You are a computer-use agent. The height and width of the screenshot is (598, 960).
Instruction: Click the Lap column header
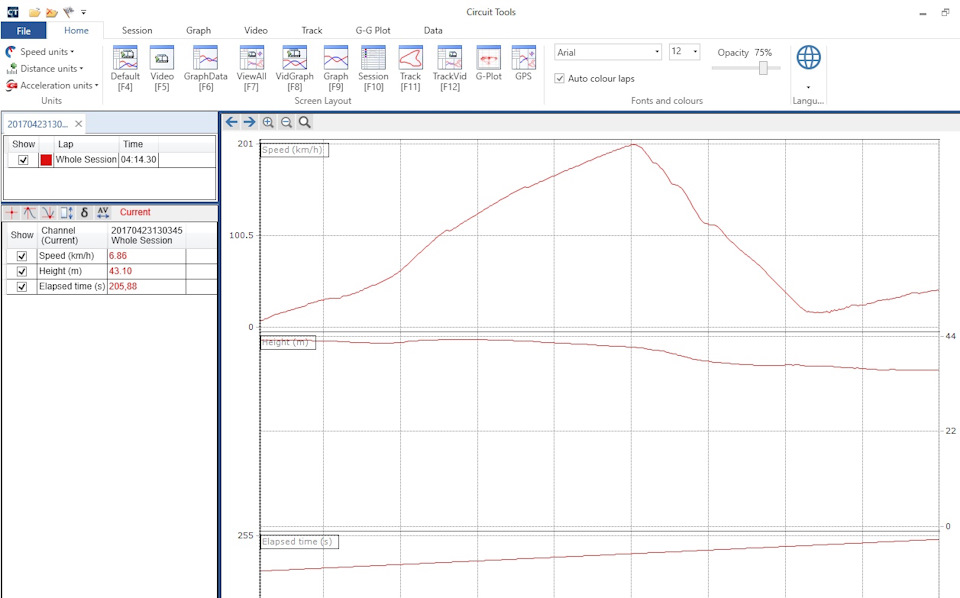(x=86, y=144)
